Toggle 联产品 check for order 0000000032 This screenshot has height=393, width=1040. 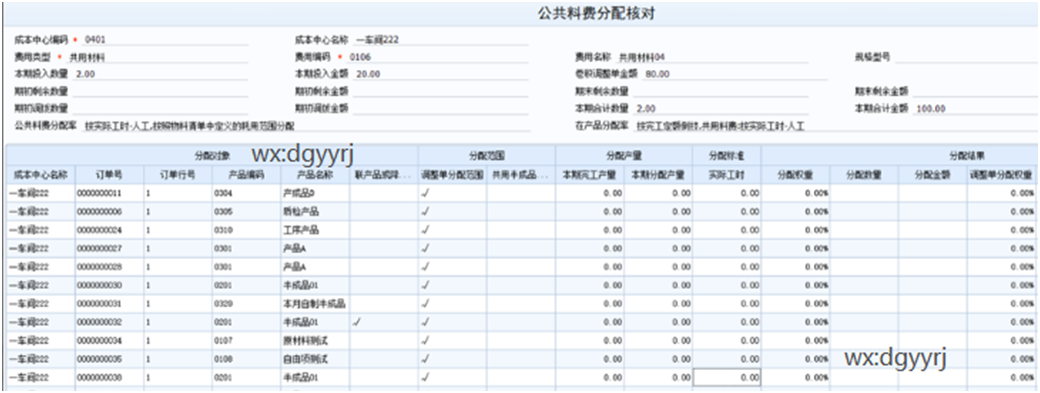[x=357, y=321]
